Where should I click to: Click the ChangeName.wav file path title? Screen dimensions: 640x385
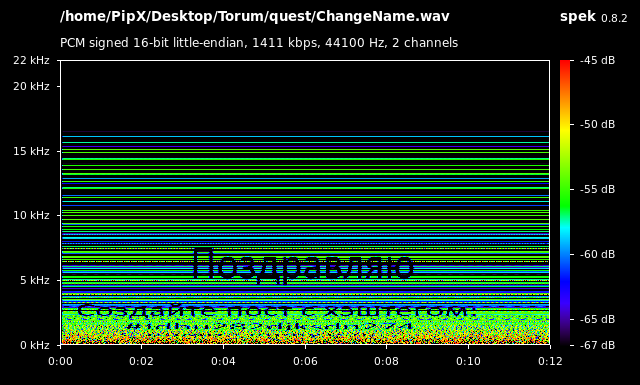pyautogui.click(x=254, y=17)
